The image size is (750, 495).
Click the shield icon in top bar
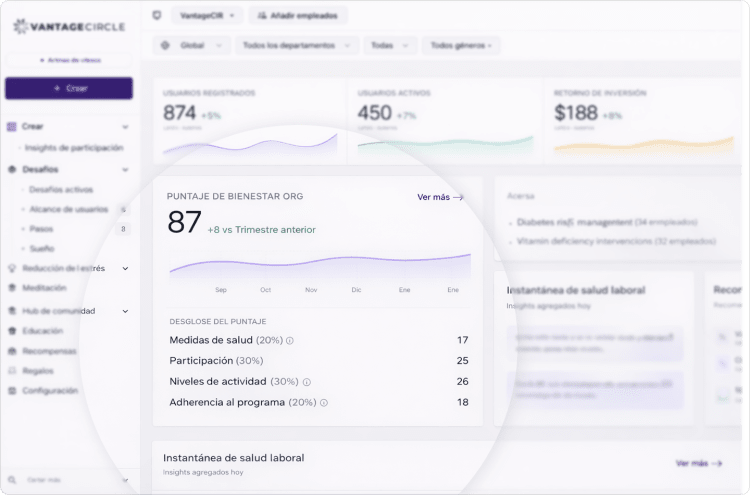157,15
